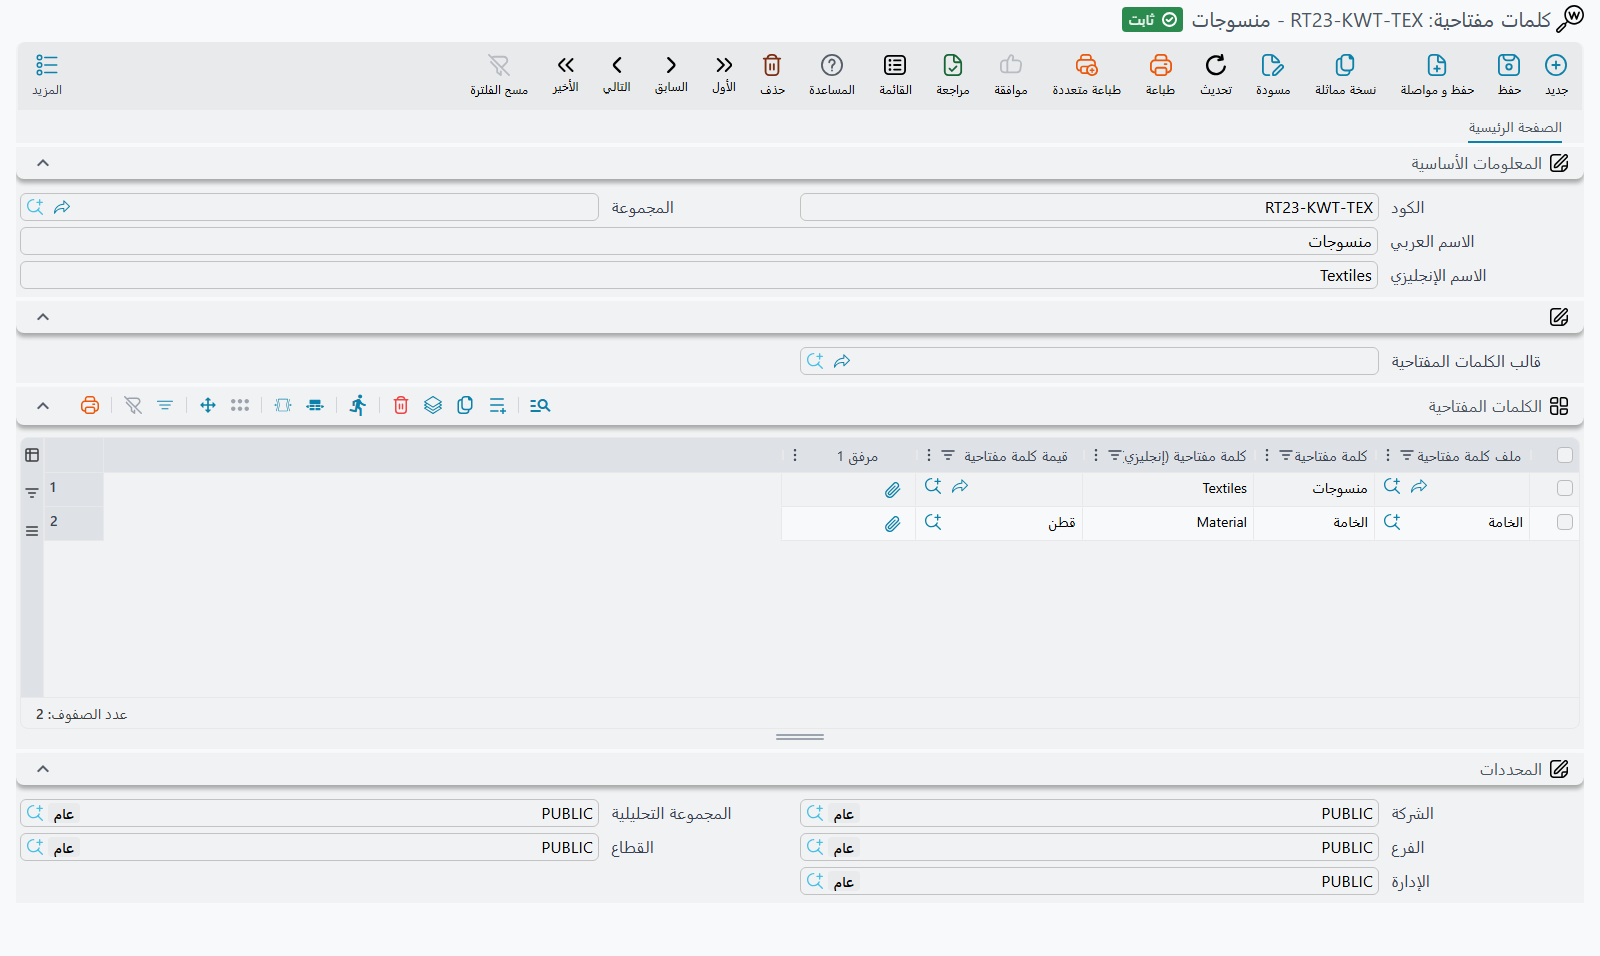Open the column menu for قيمة كلمة مفتاحية
Screen dimensions: 1600x956
[929, 456]
